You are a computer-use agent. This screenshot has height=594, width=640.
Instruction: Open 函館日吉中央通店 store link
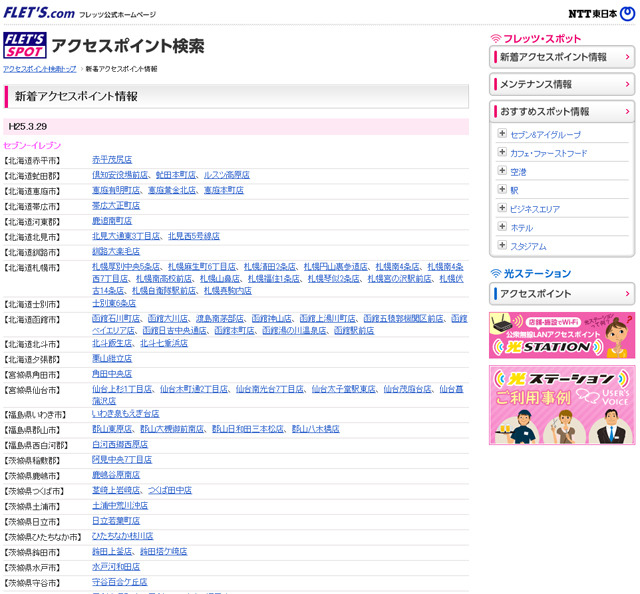pyautogui.click(x=174, y=330)
